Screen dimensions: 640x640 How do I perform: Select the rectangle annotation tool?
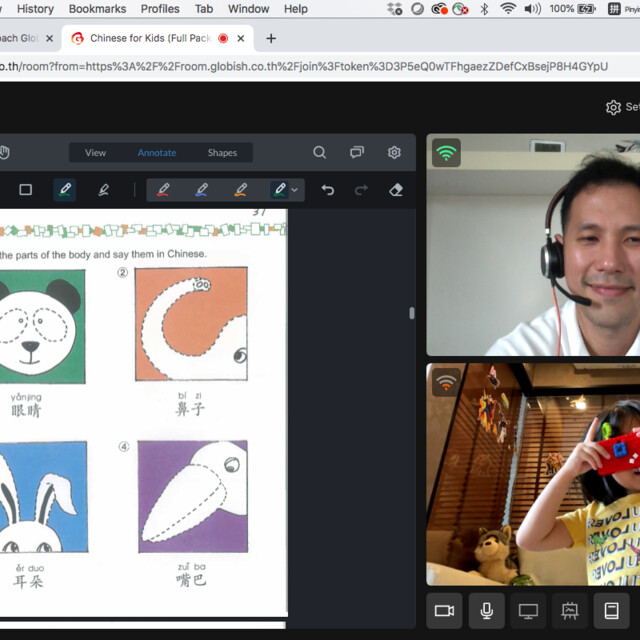pyautogui.click(x=26, y=190)
